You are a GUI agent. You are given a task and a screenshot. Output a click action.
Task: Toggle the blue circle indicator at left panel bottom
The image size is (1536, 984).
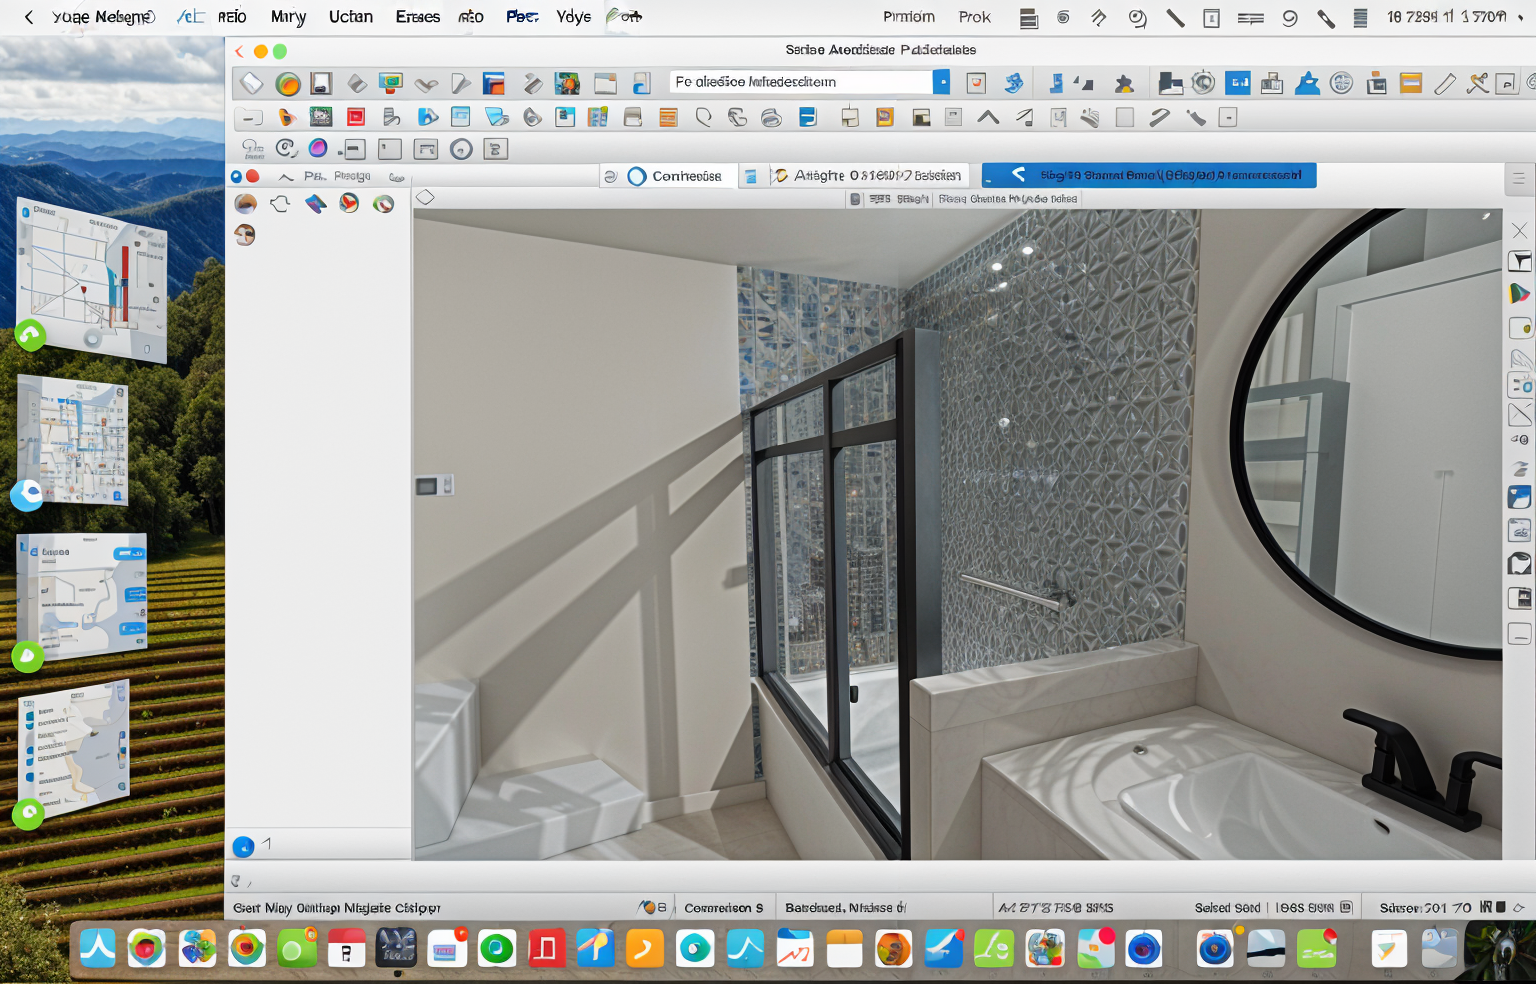[x=243, y=847]
